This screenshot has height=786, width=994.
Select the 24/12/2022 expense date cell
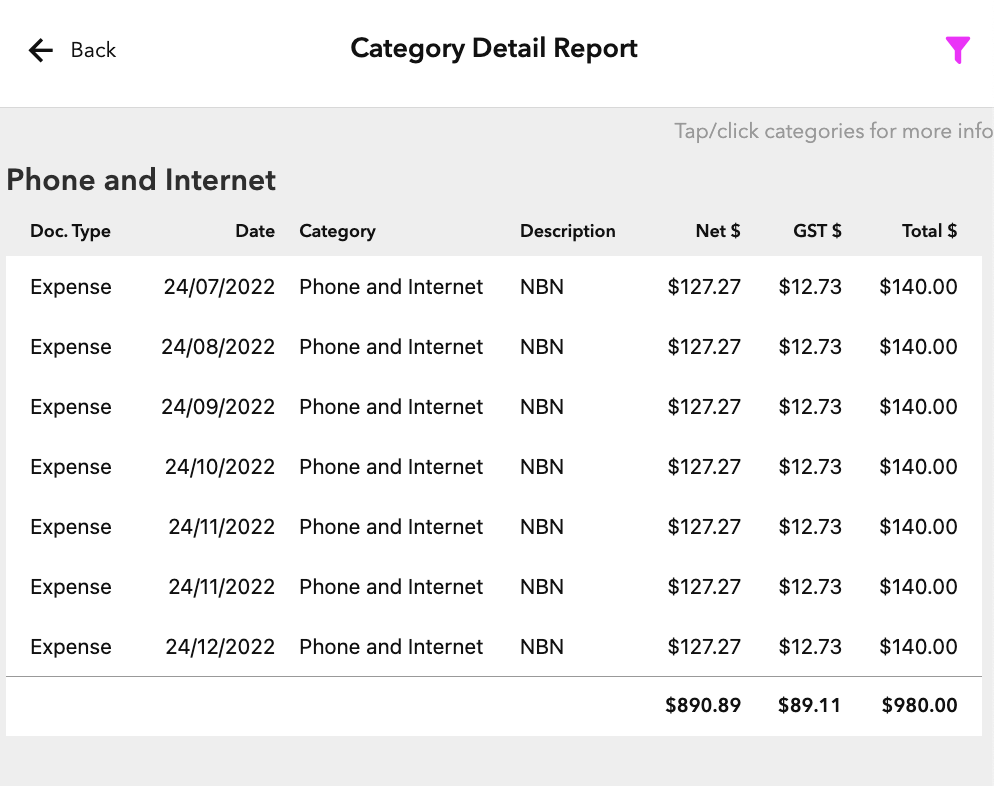tap(219, 647)
